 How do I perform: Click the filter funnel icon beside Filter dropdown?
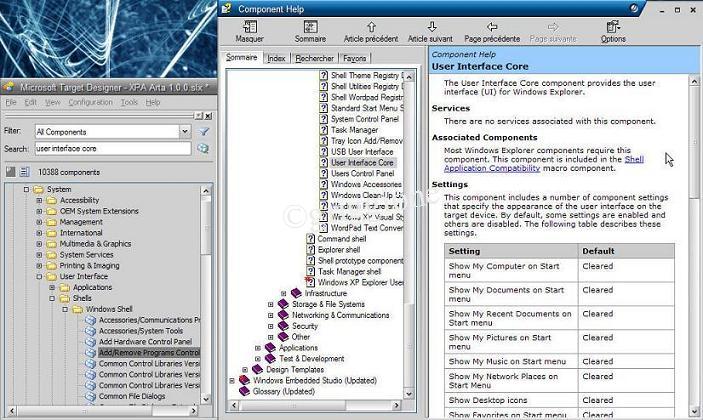pyautogui.click(x=204, y=131)
